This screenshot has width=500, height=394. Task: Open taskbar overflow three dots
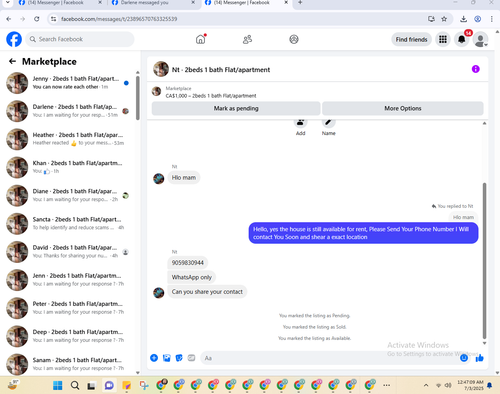(x=386, y=385)
